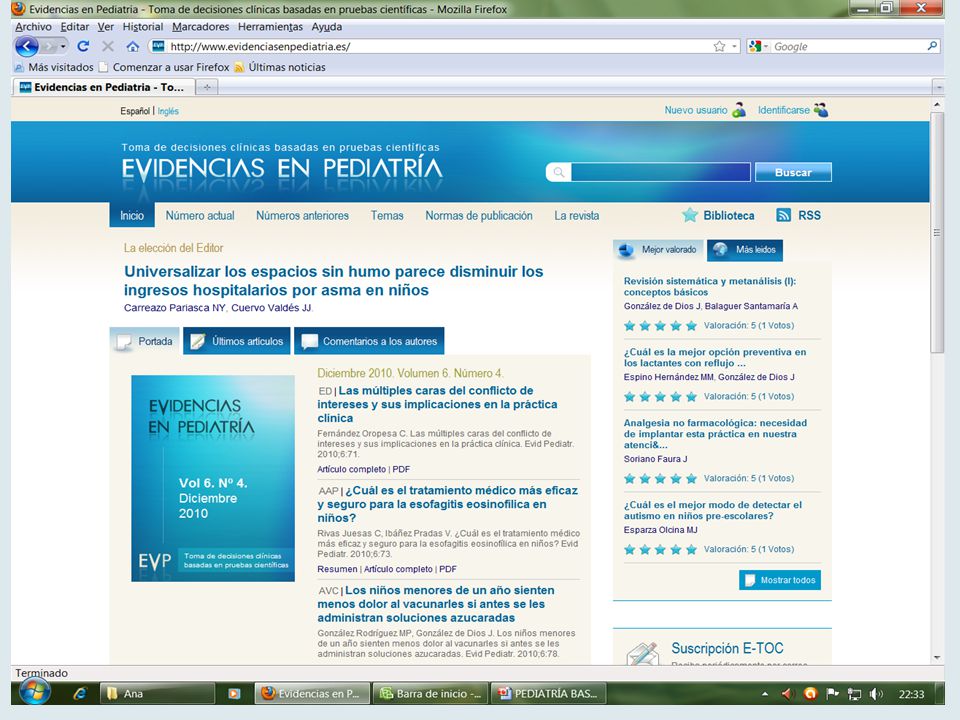Click the Firefox URL address bar

[438, 47]
